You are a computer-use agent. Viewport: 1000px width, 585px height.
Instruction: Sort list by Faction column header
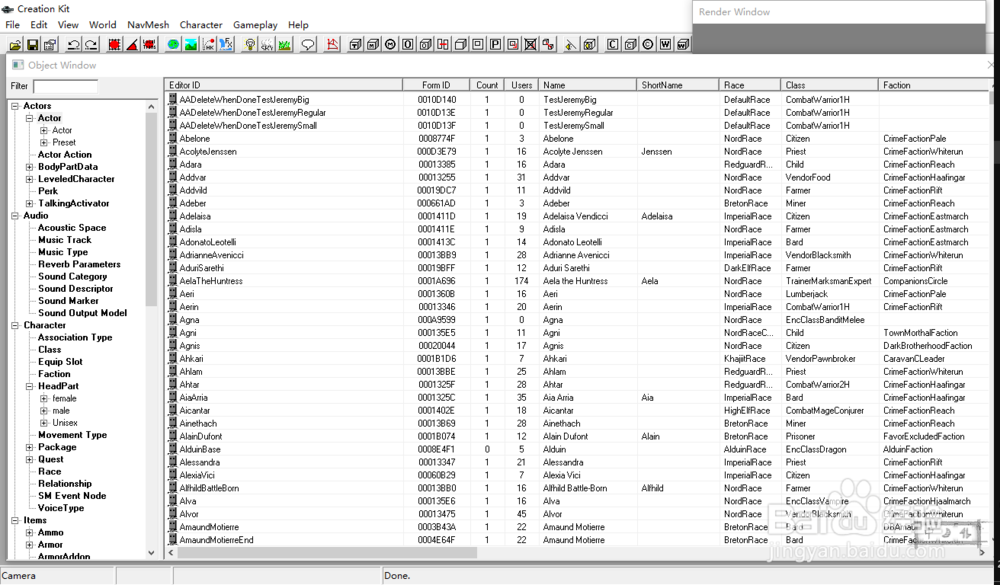934,85
